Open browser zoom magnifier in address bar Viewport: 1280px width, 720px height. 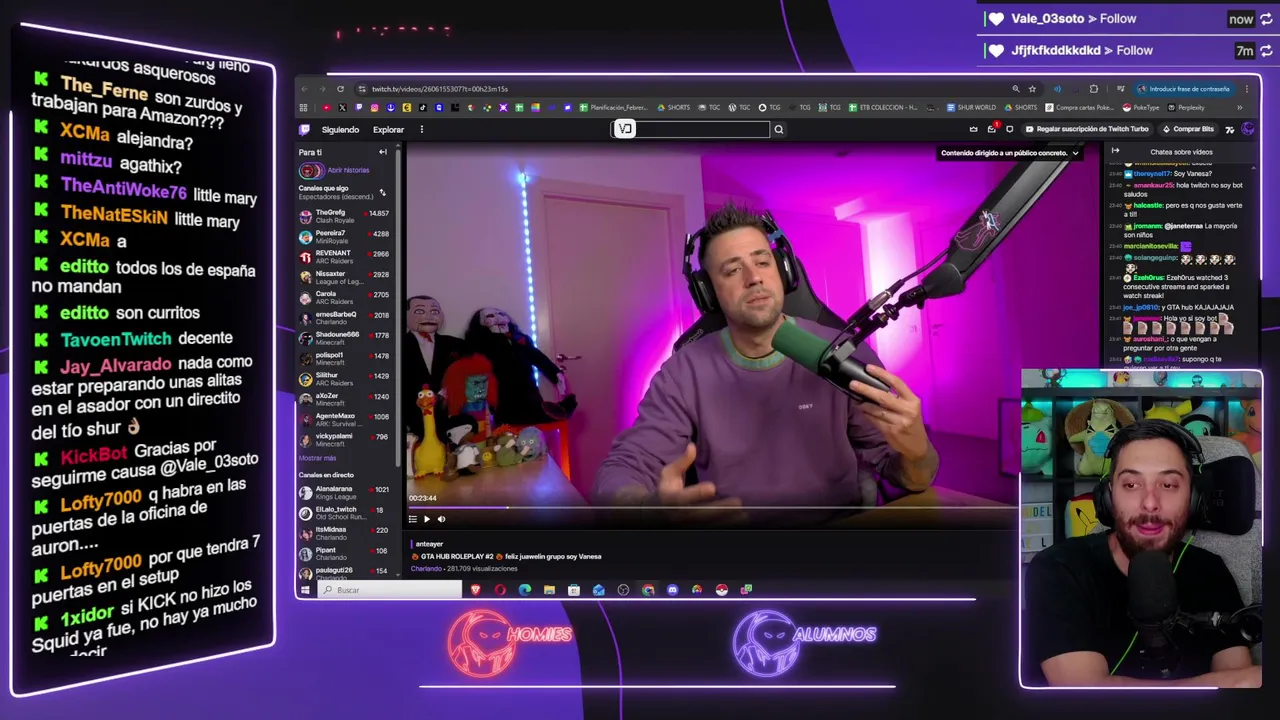1016,89
